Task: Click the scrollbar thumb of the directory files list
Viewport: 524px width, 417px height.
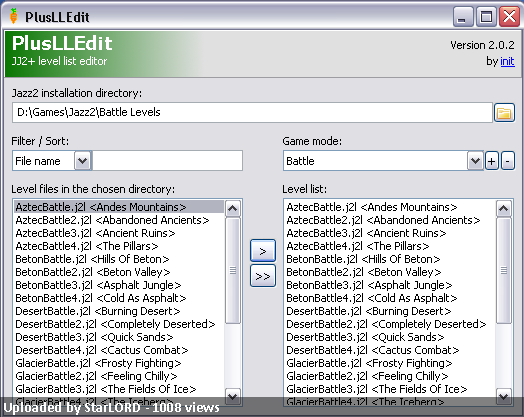Action: 233,271
